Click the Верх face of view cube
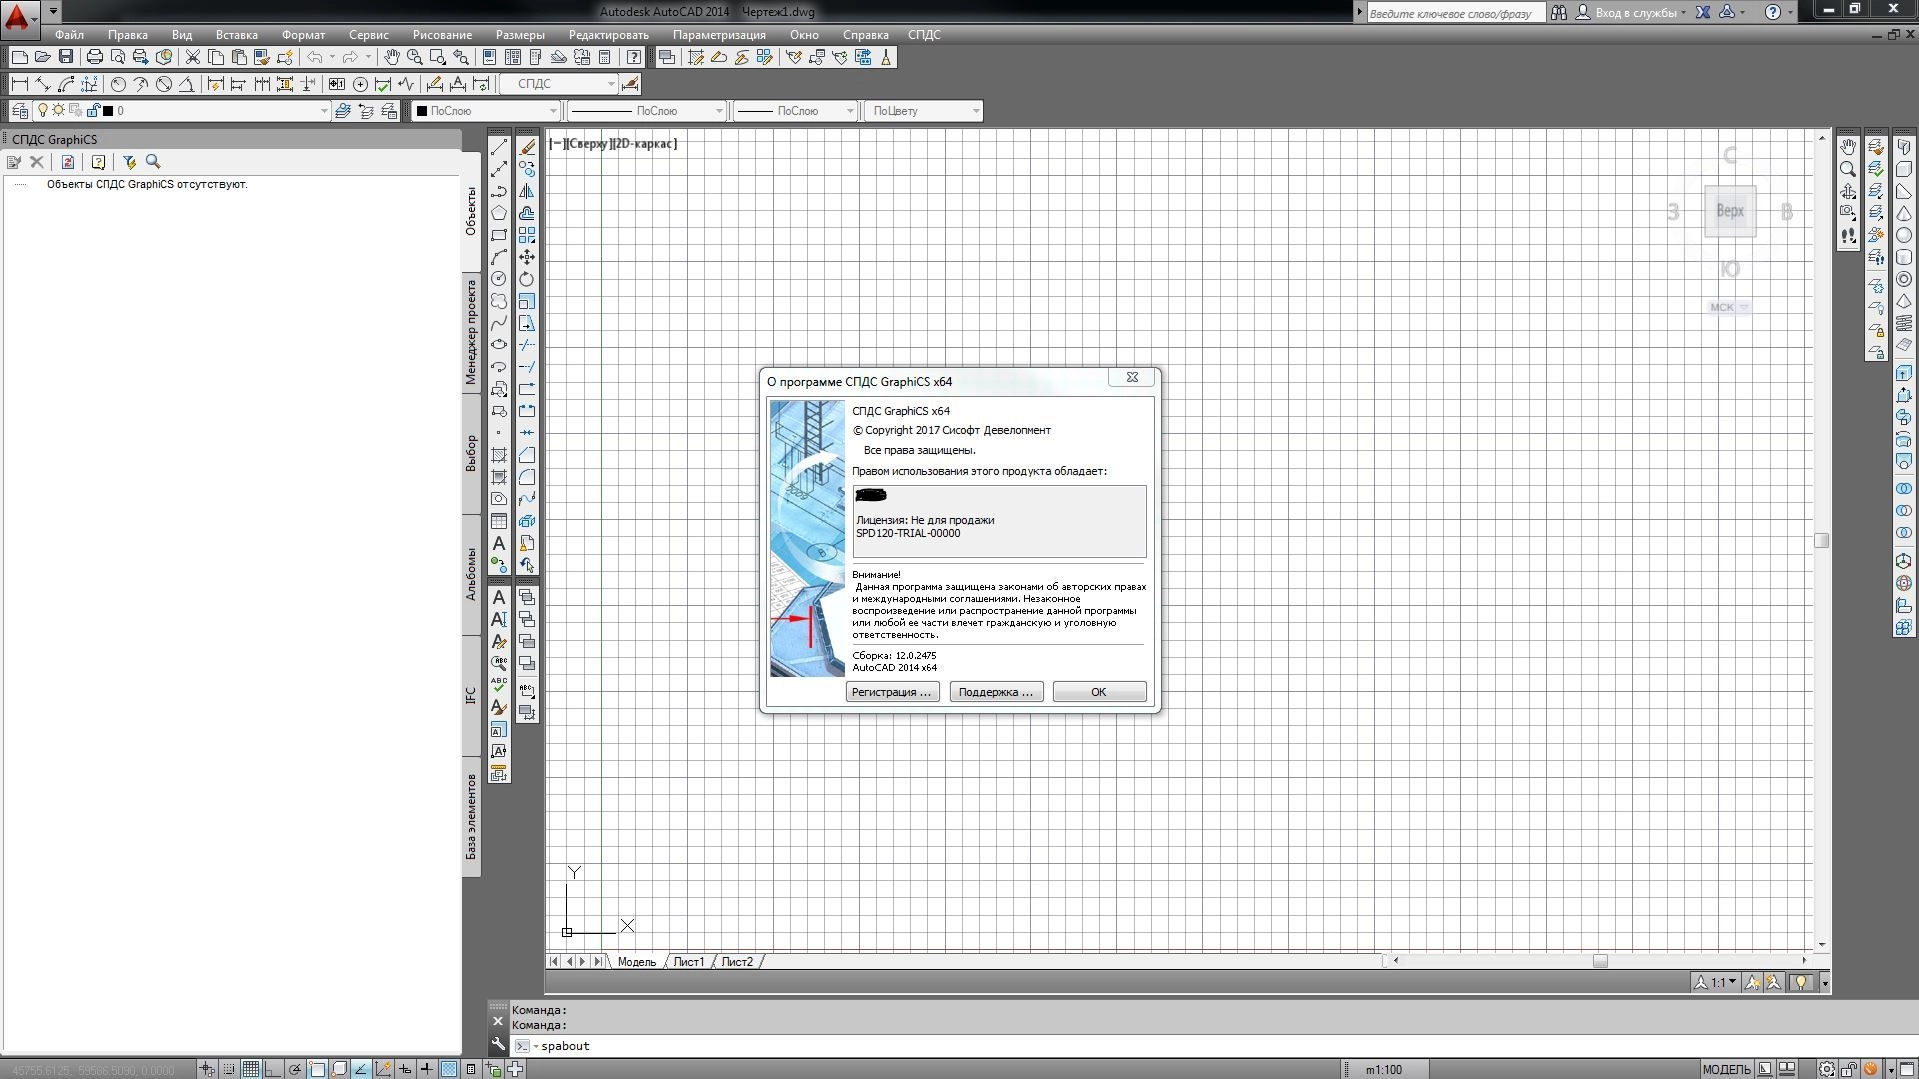Viewport: 1919px width, 1079px height. 1730,211
